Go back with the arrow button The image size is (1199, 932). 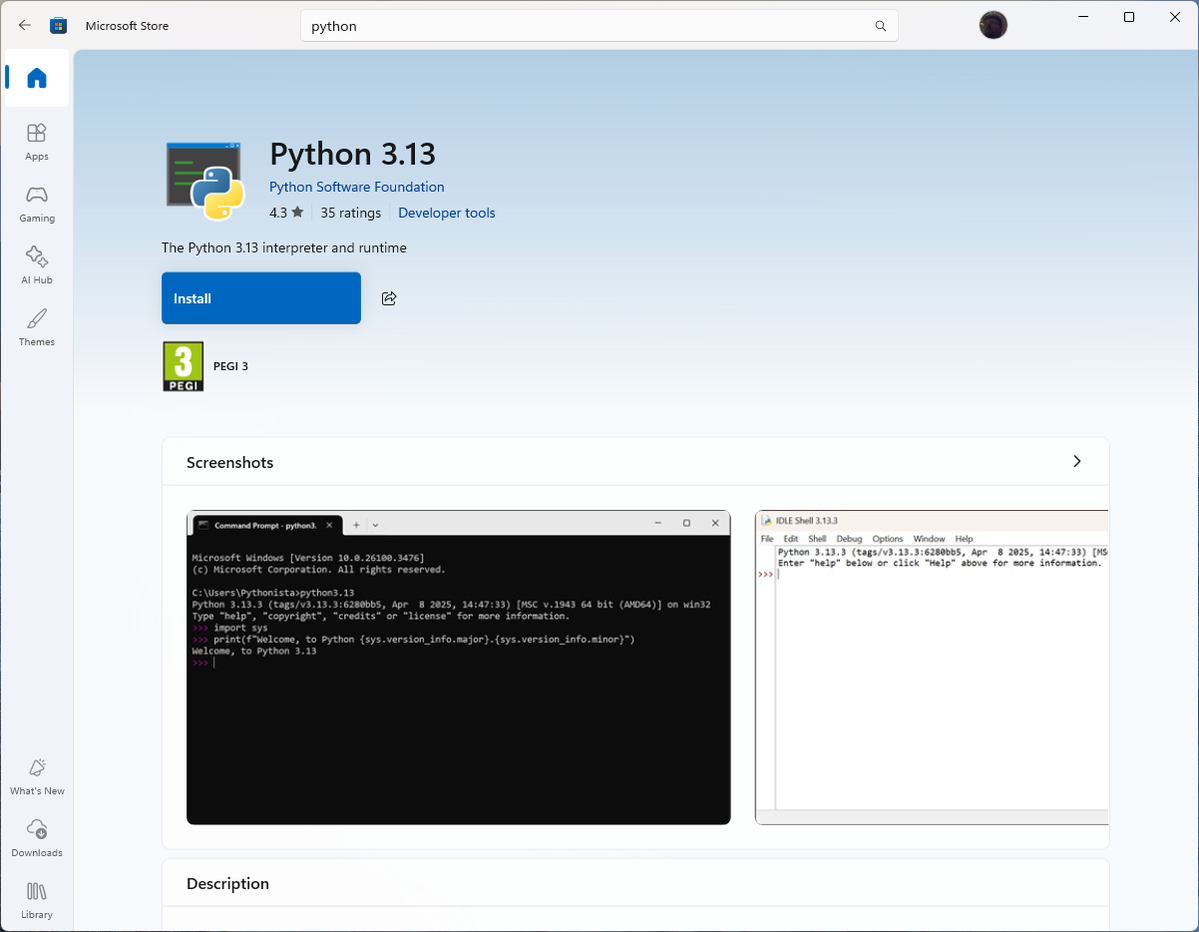pos(24,25)
